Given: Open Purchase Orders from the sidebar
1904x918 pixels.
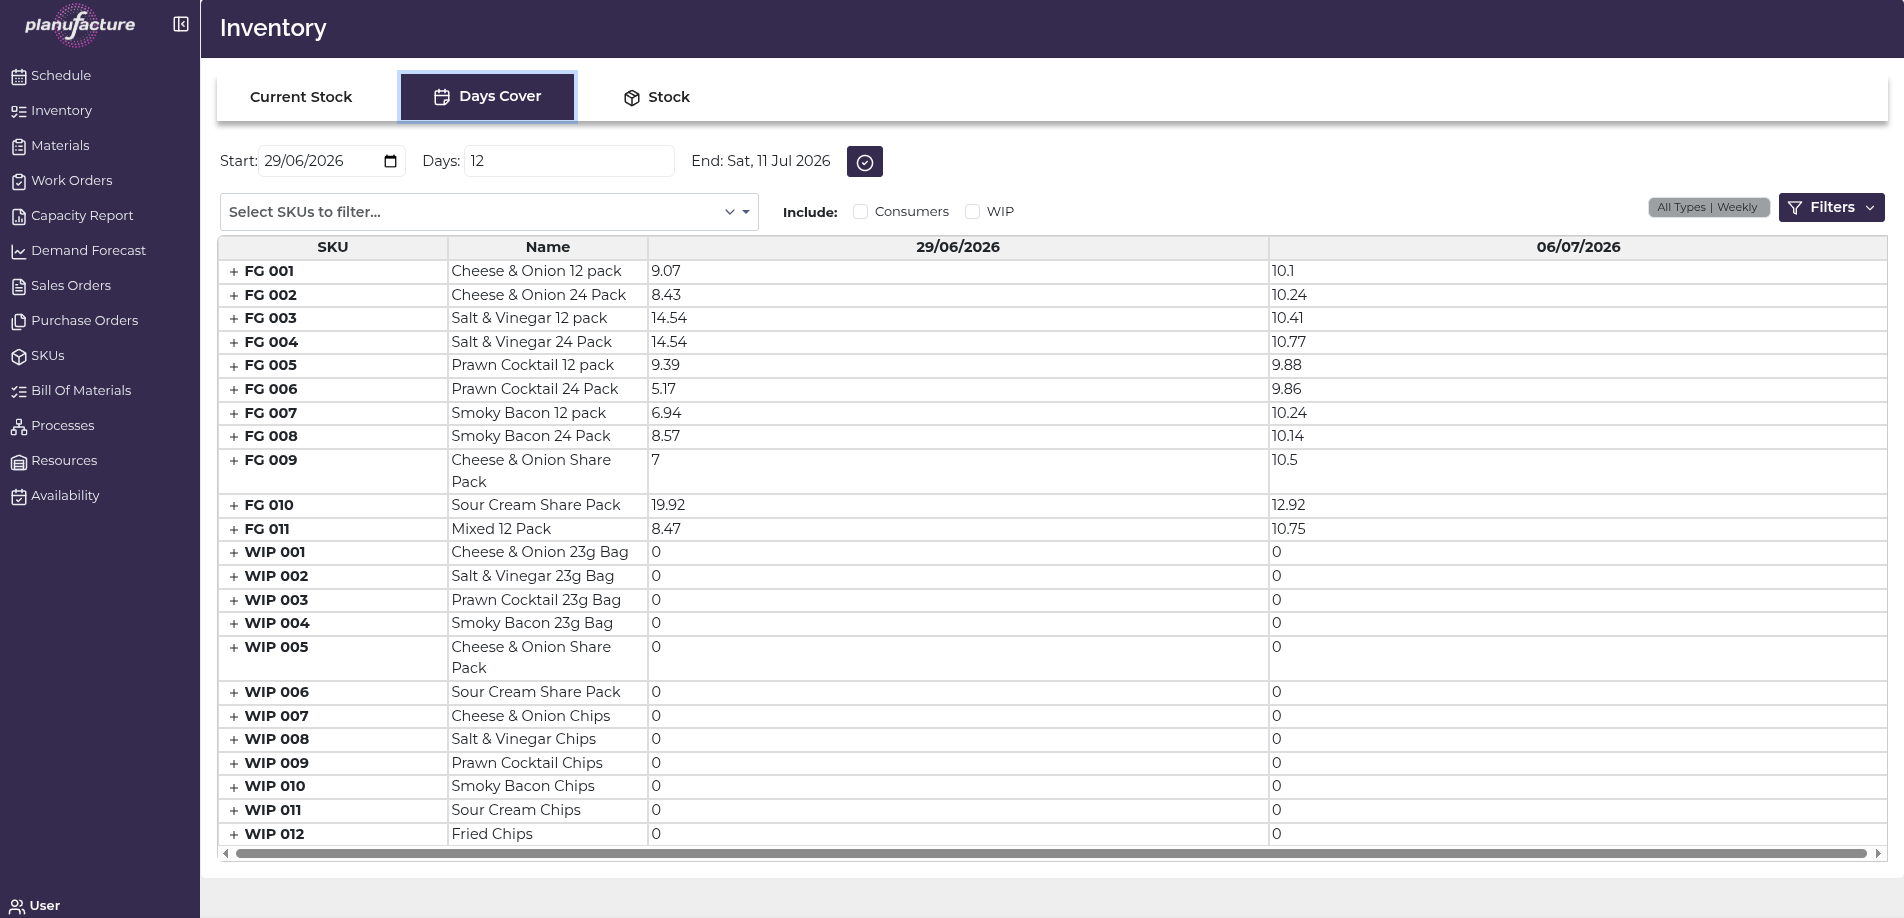Looking at the screenshot, I should [x=85, y=321].
